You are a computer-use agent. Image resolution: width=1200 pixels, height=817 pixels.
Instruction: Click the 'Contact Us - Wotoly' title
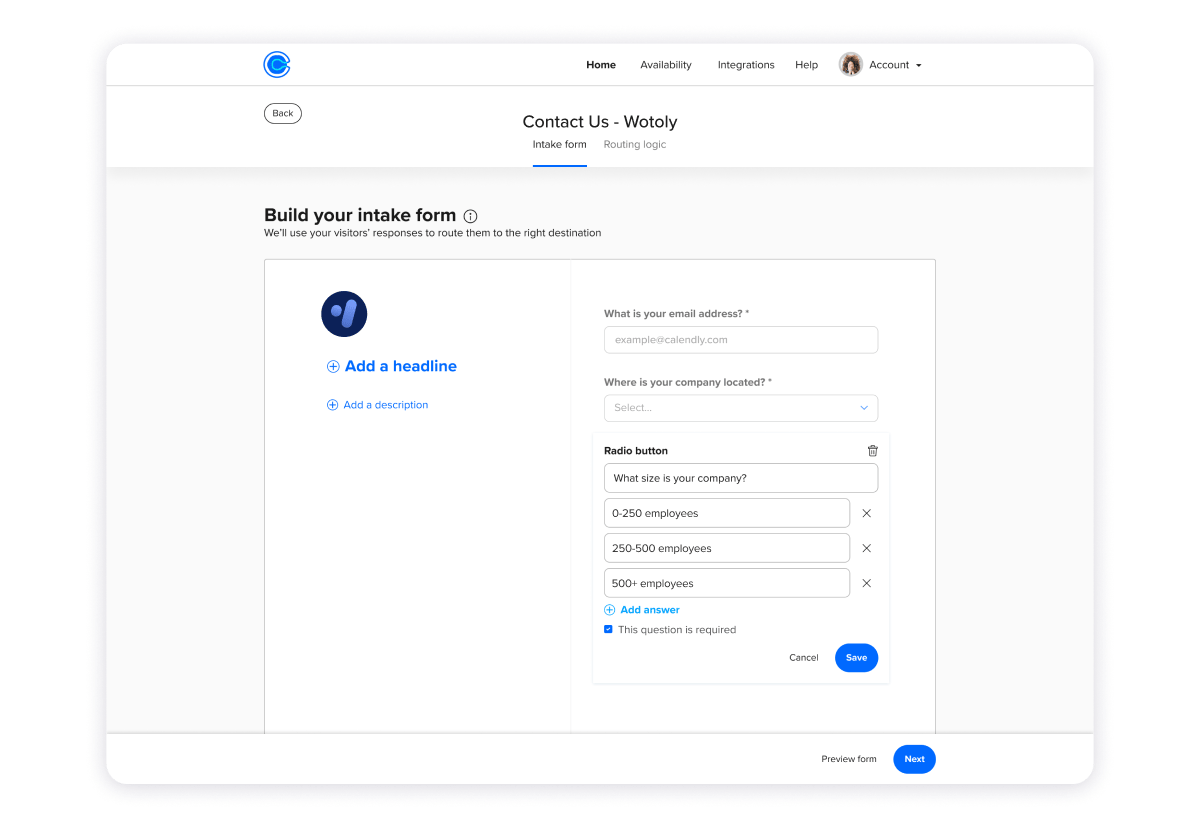[x=600, y=122]
